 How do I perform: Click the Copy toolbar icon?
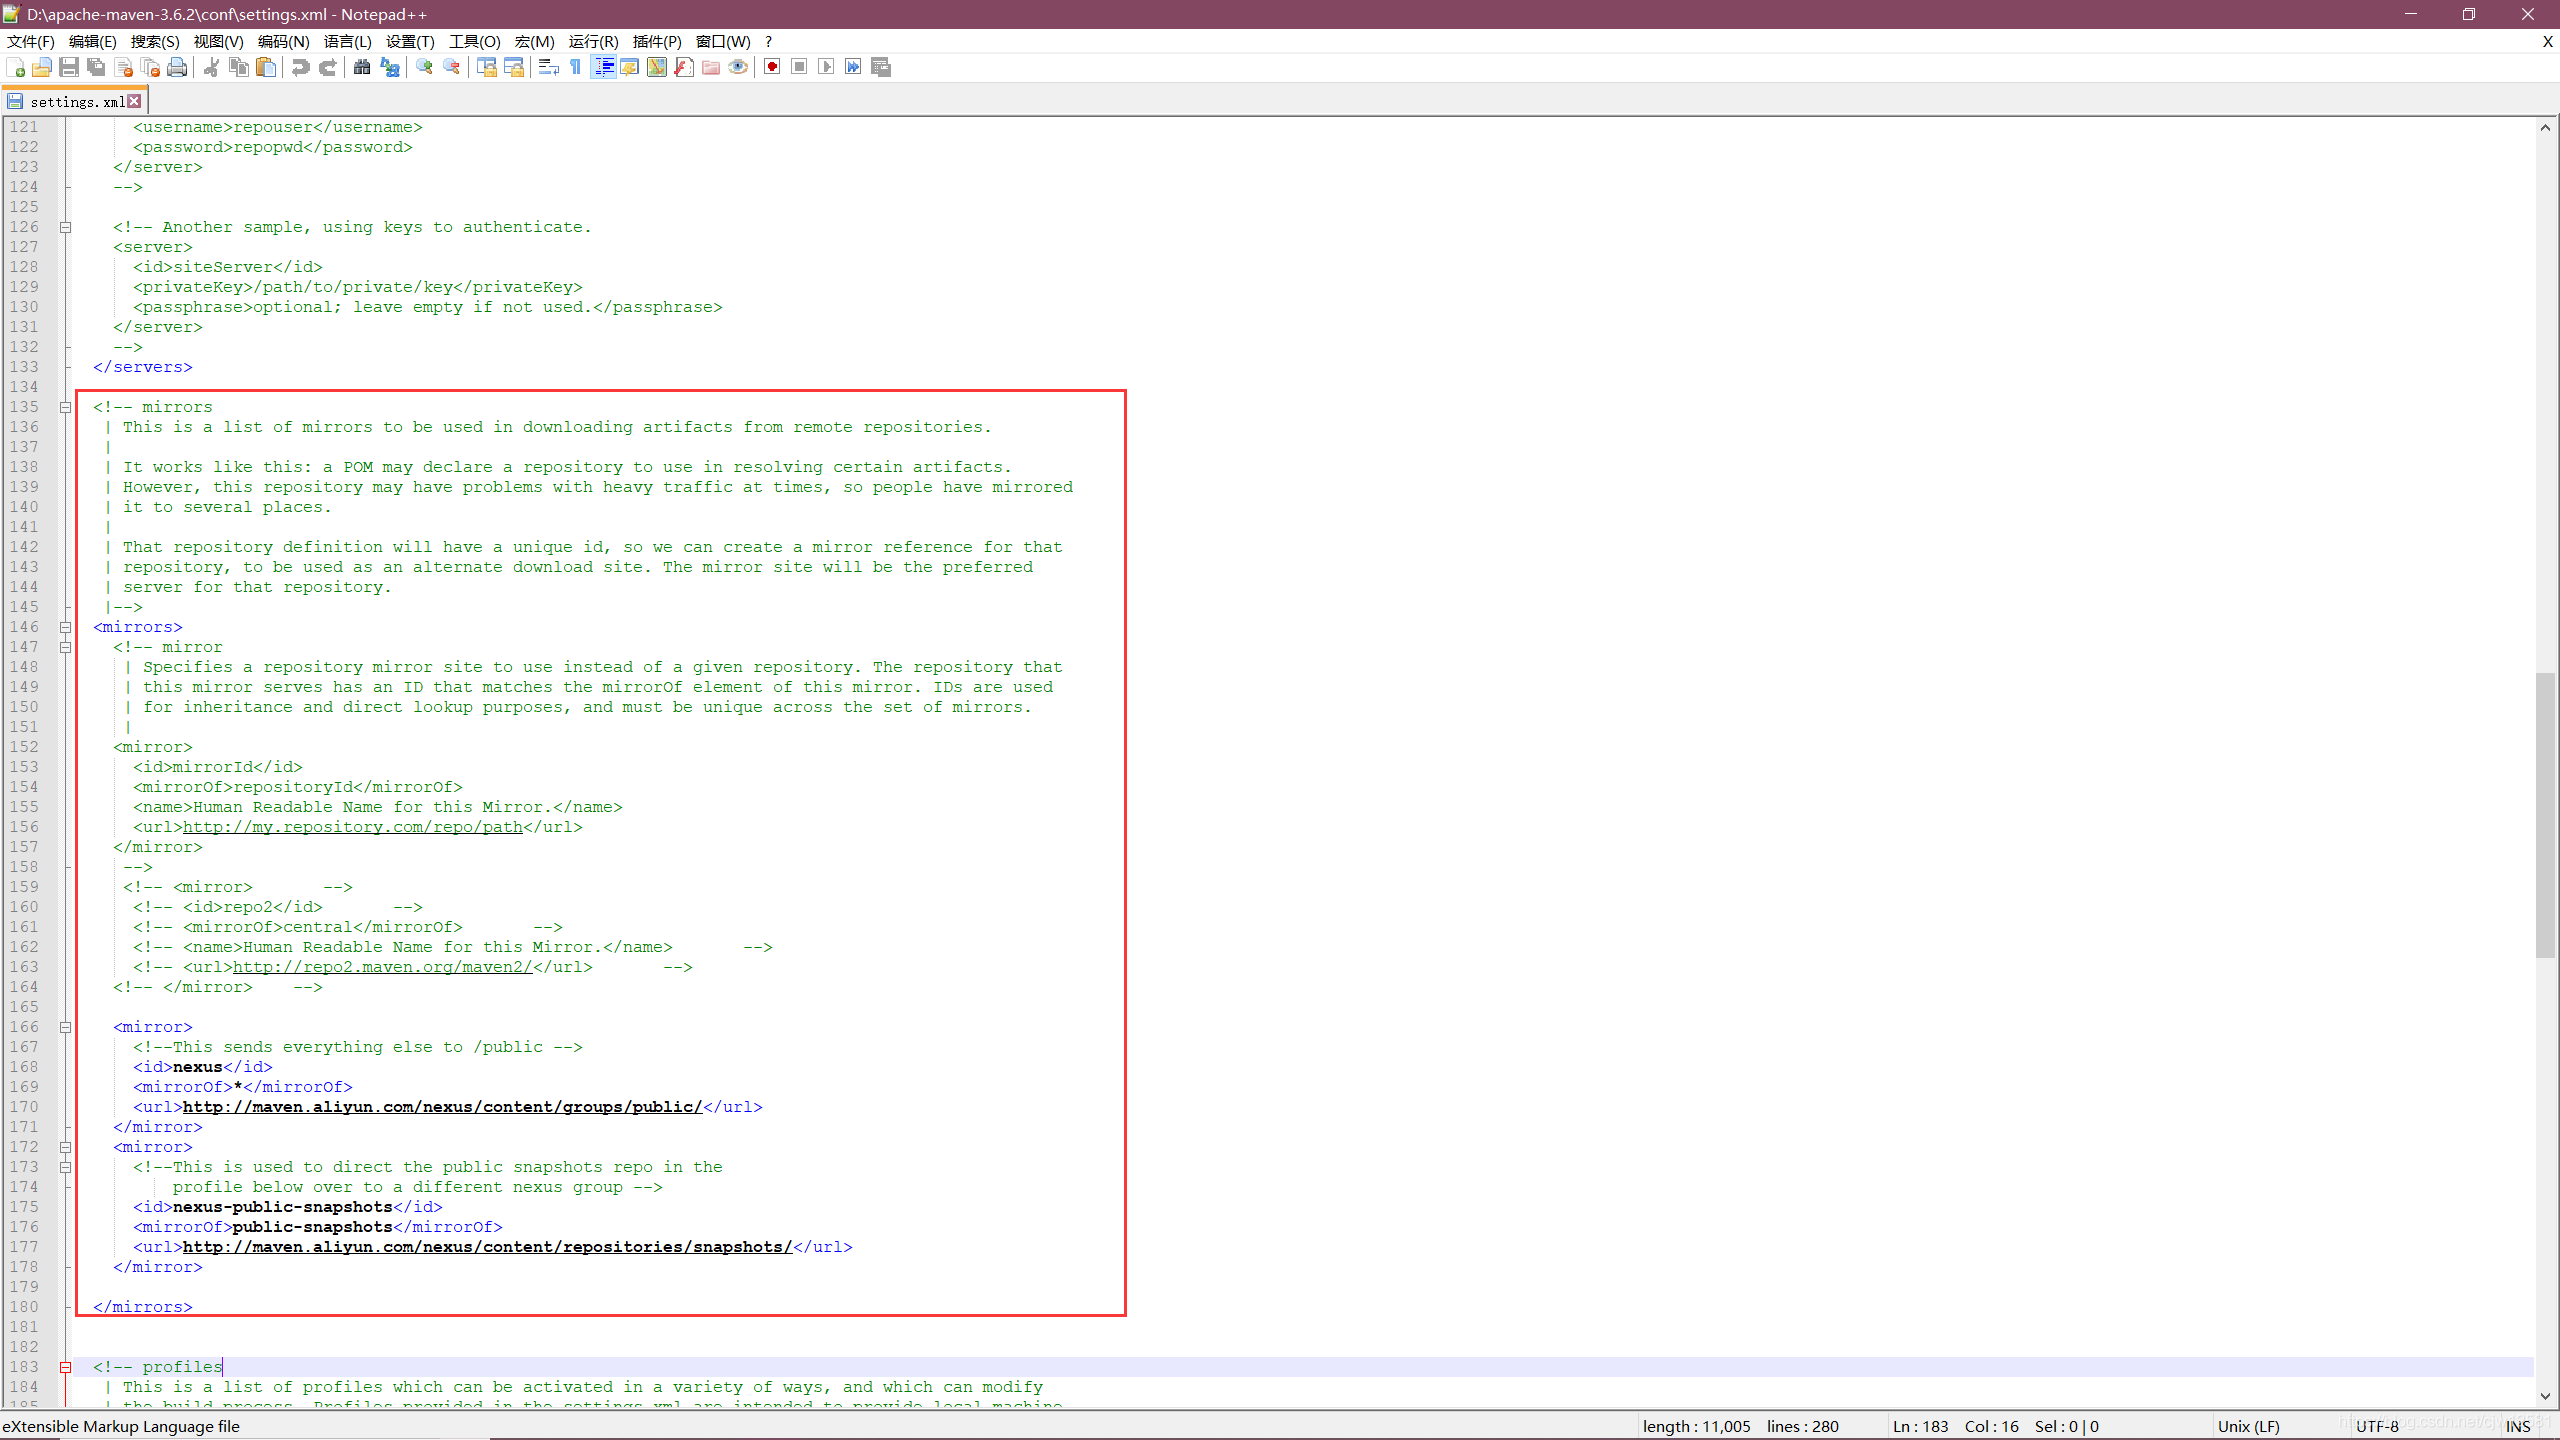(x=238, y=67)
